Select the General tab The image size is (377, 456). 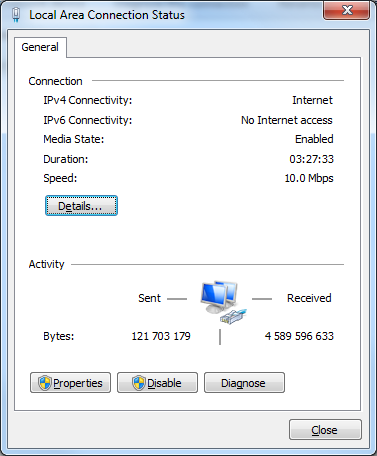[40, 47]
